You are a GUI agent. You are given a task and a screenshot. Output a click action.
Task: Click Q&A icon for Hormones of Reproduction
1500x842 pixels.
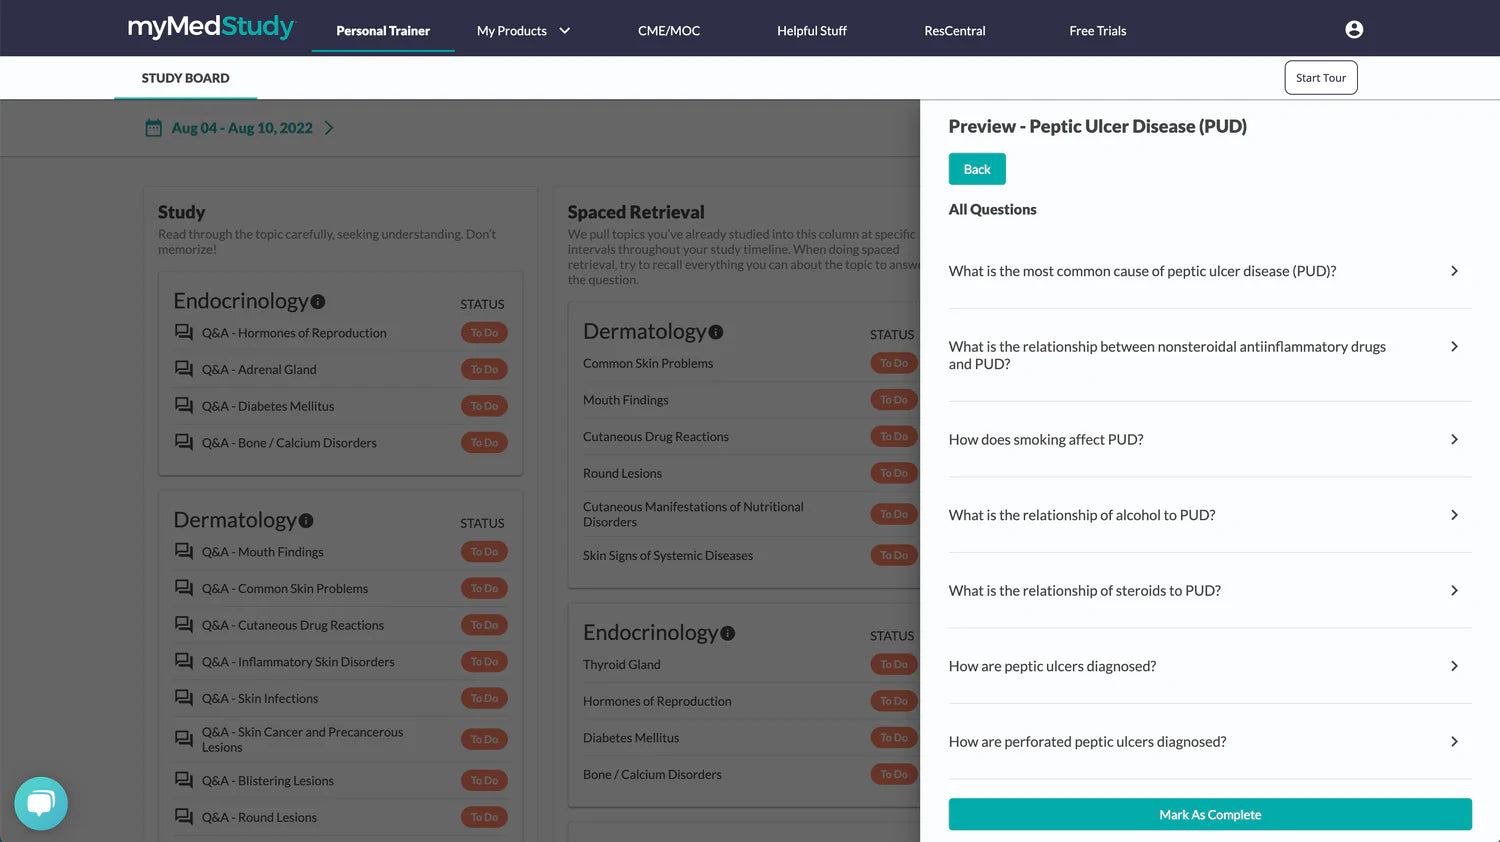click(184, 332)
